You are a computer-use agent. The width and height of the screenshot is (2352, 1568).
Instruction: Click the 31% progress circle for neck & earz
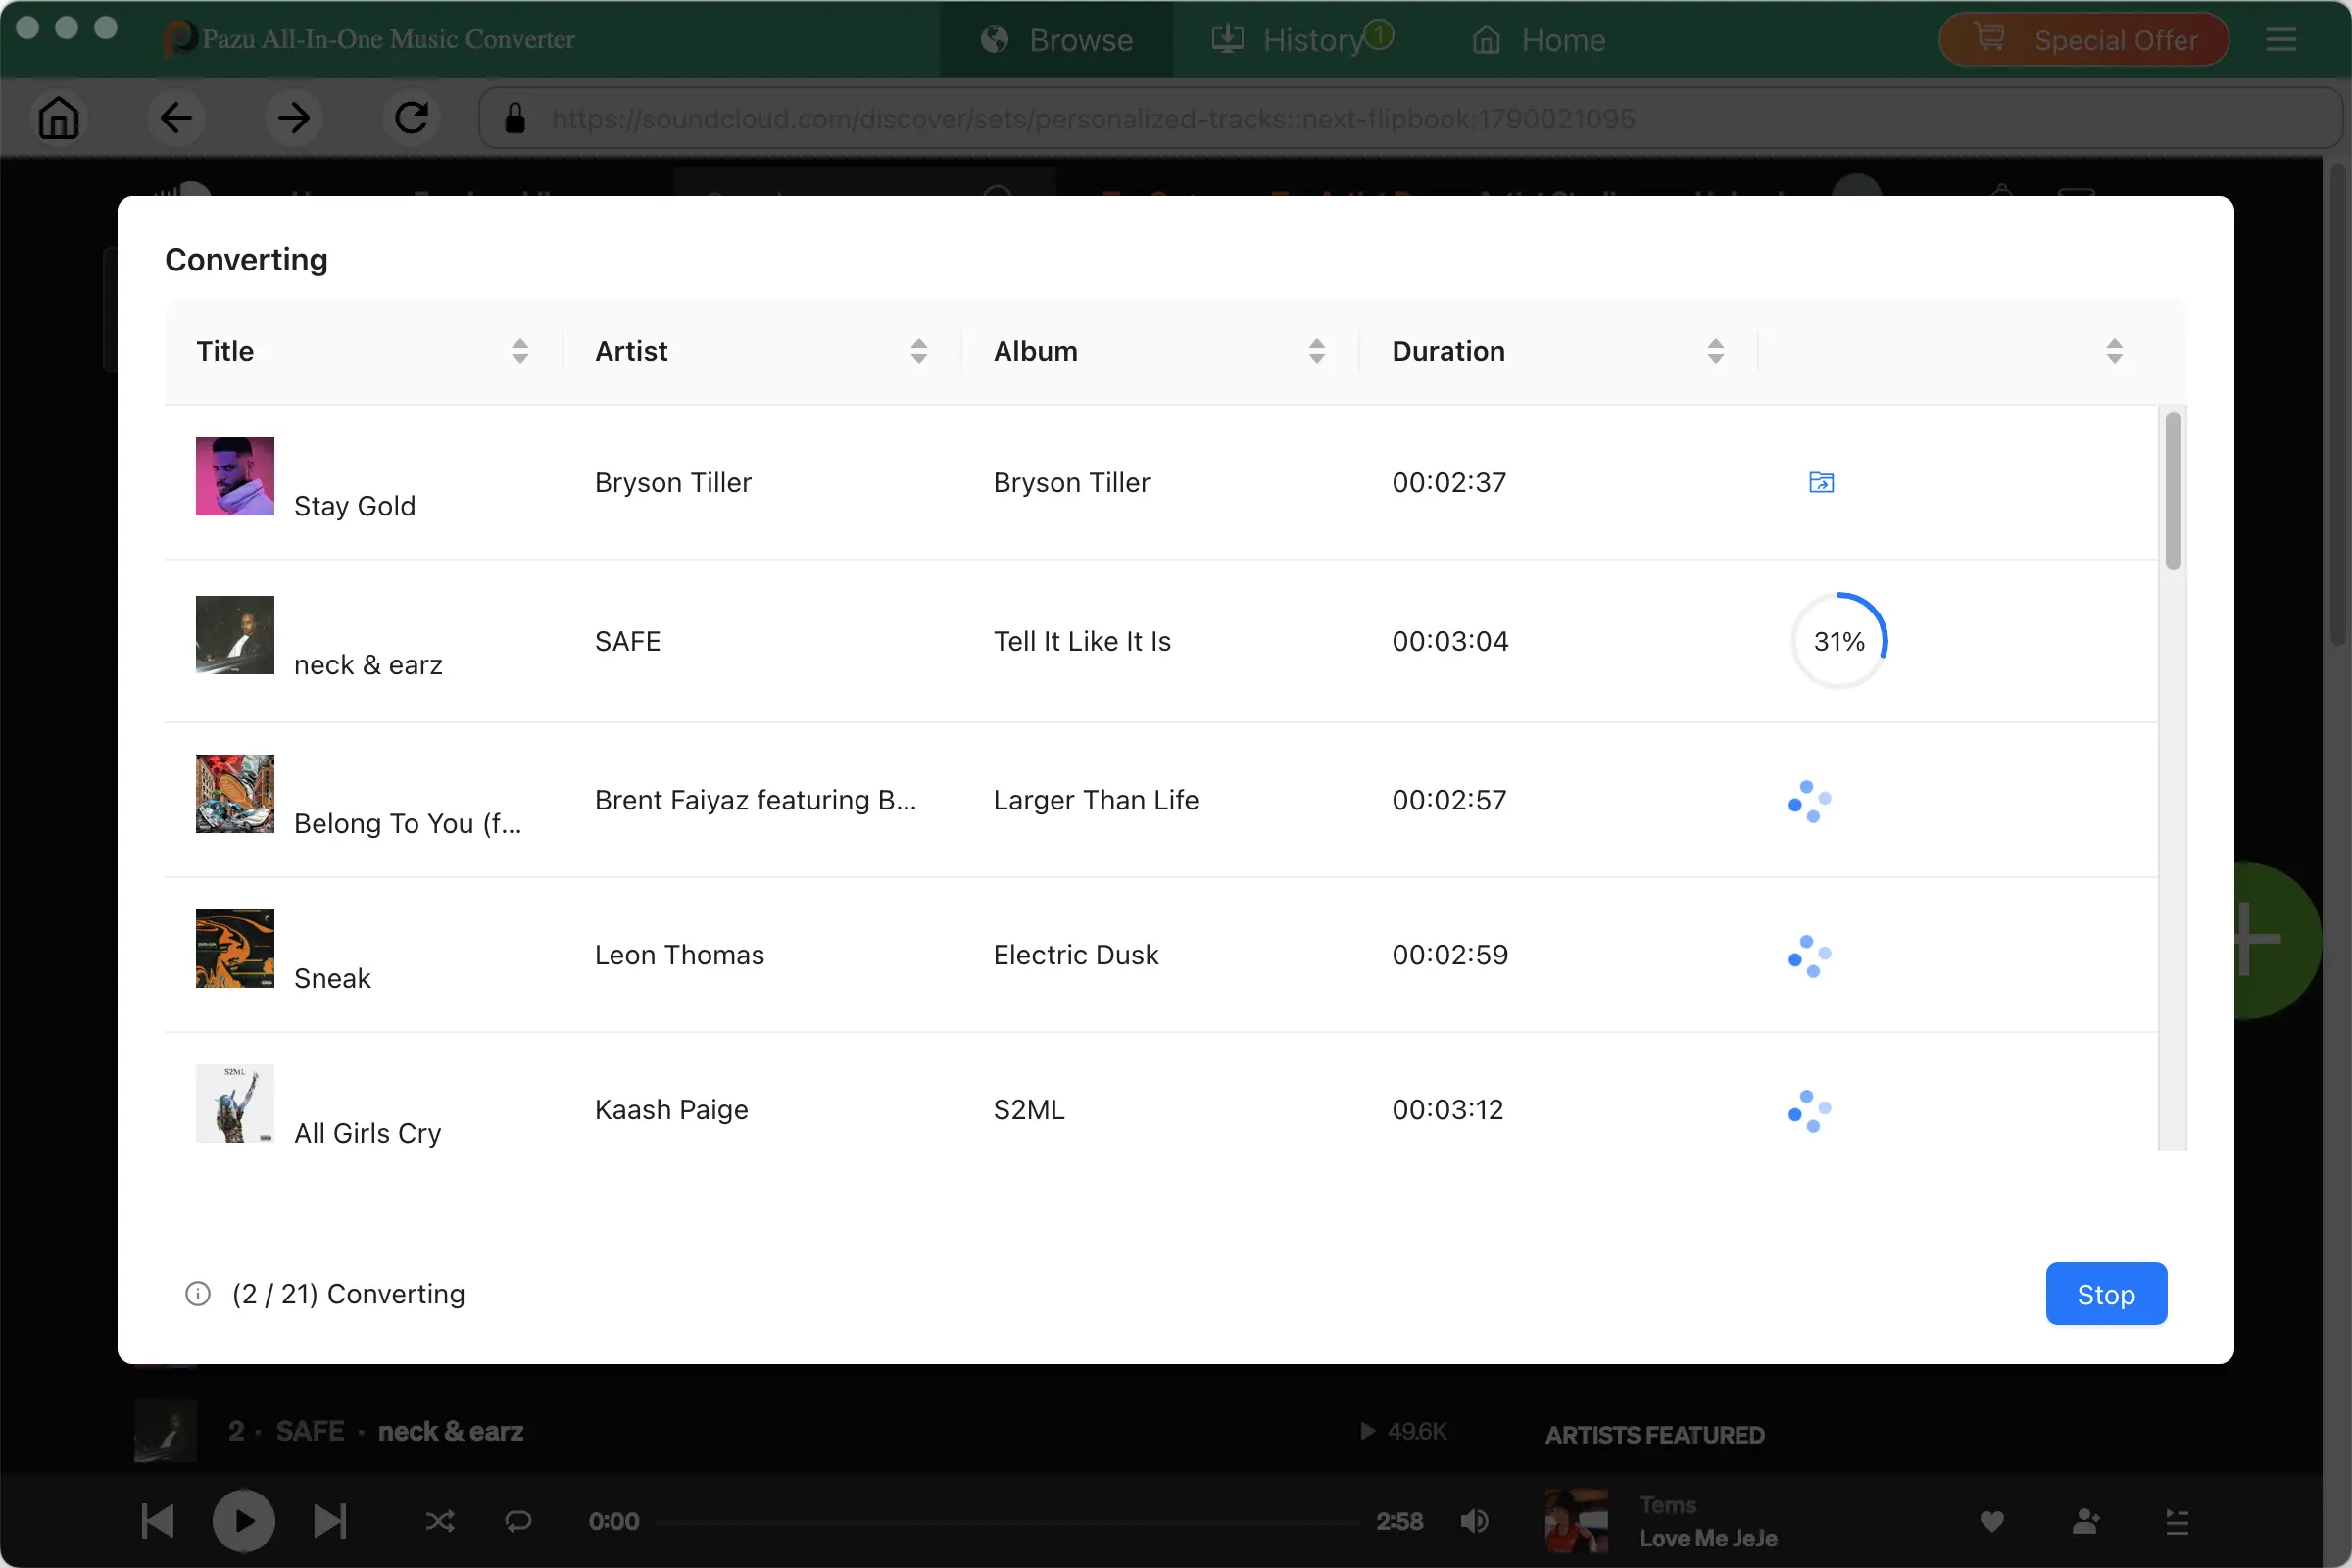pos(1839,641)
